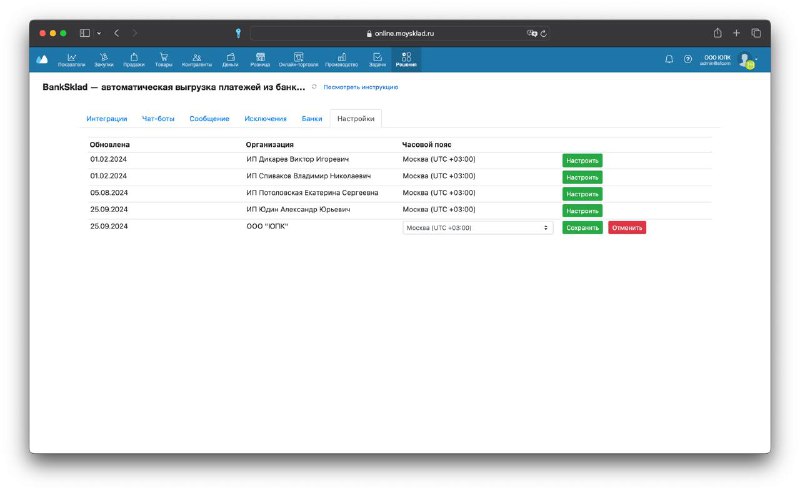800x492 pixels.
Task: Open the Закупки section
Action: [104, 60]
